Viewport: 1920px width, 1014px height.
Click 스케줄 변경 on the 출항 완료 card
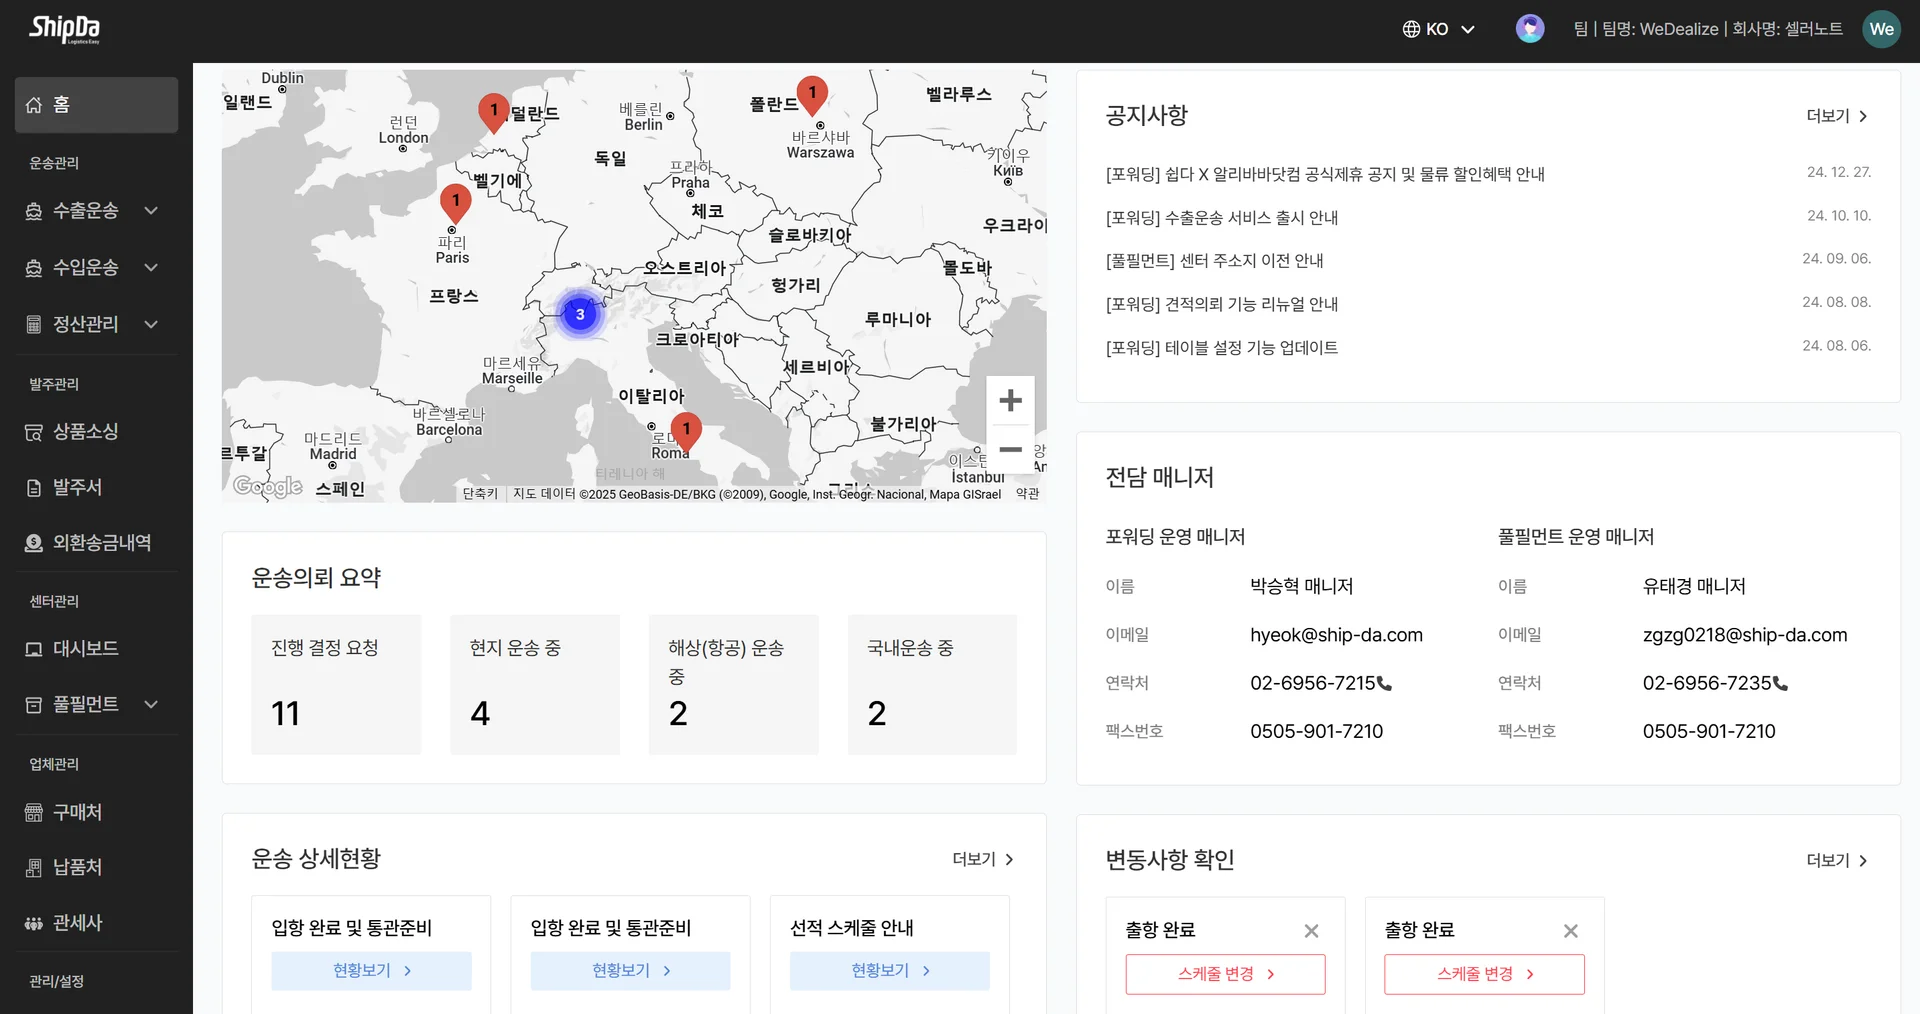[x=1225, y=973]
